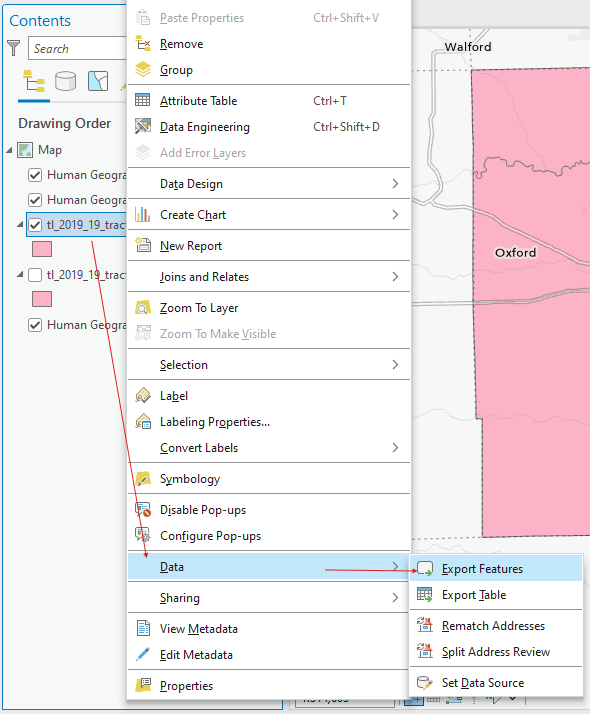
Task: Collapse the selected tl_2019_19_tract layer
Action: (20, 224)
